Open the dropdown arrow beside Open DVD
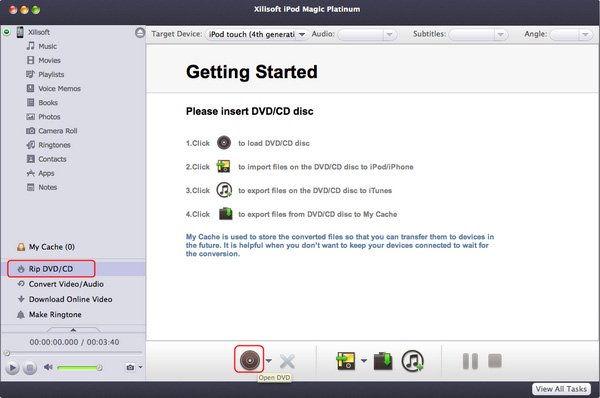This screenshot has width=600, height=398. (x=269, y=360)
